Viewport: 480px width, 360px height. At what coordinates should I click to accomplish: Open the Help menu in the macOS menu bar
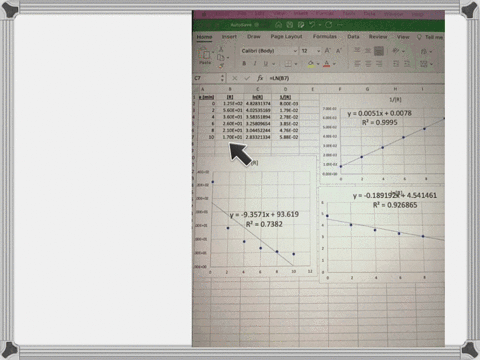(418, 14)
